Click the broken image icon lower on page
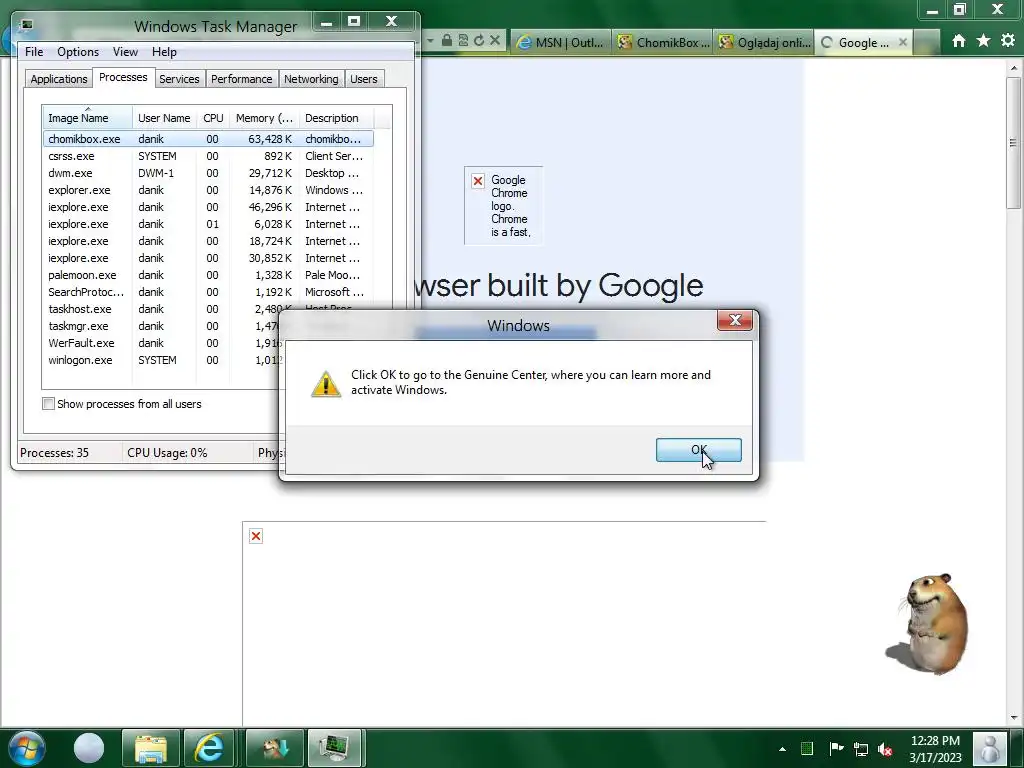Screen dimensions: 1024x768 click(x=256, y=536)
